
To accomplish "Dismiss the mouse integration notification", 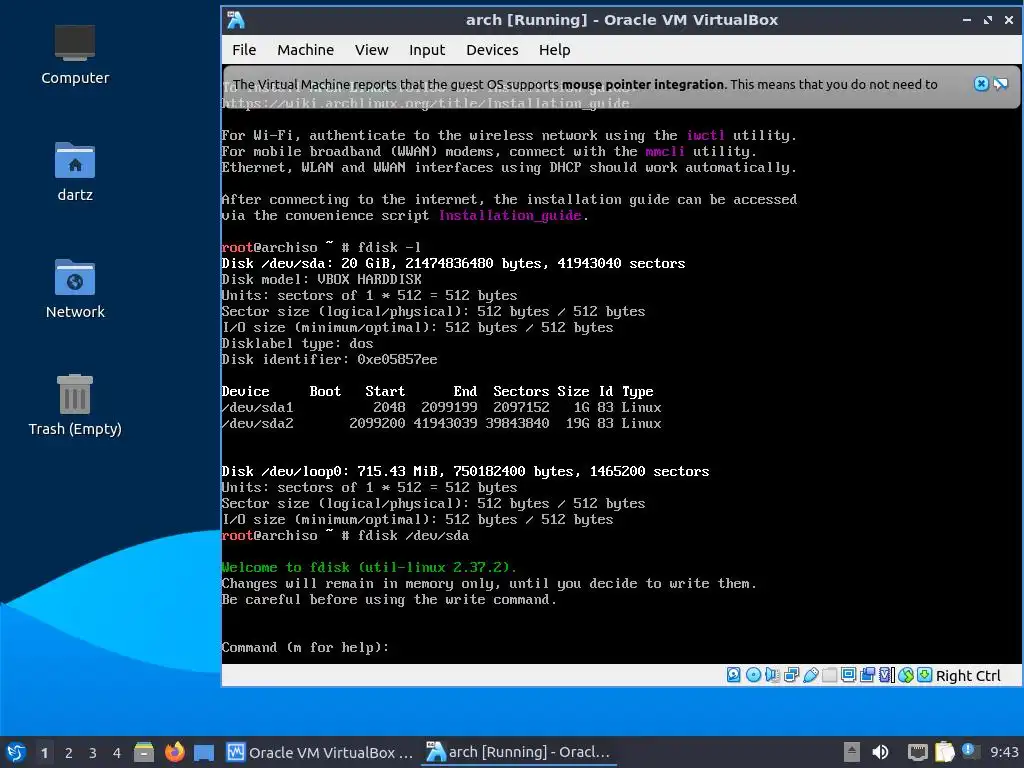I will (x=981, y=84).
